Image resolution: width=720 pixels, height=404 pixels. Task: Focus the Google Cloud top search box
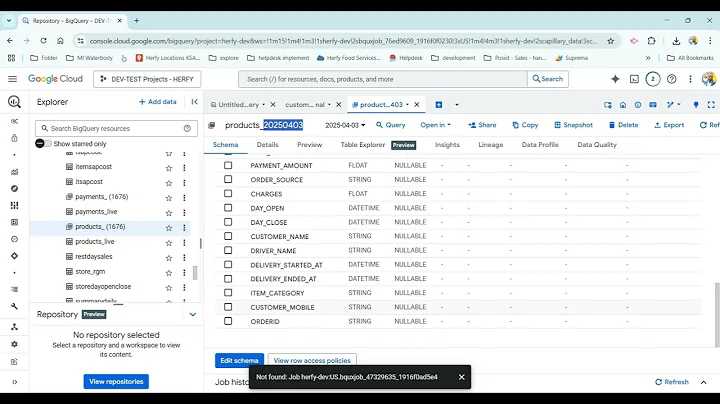click(382, 79)
